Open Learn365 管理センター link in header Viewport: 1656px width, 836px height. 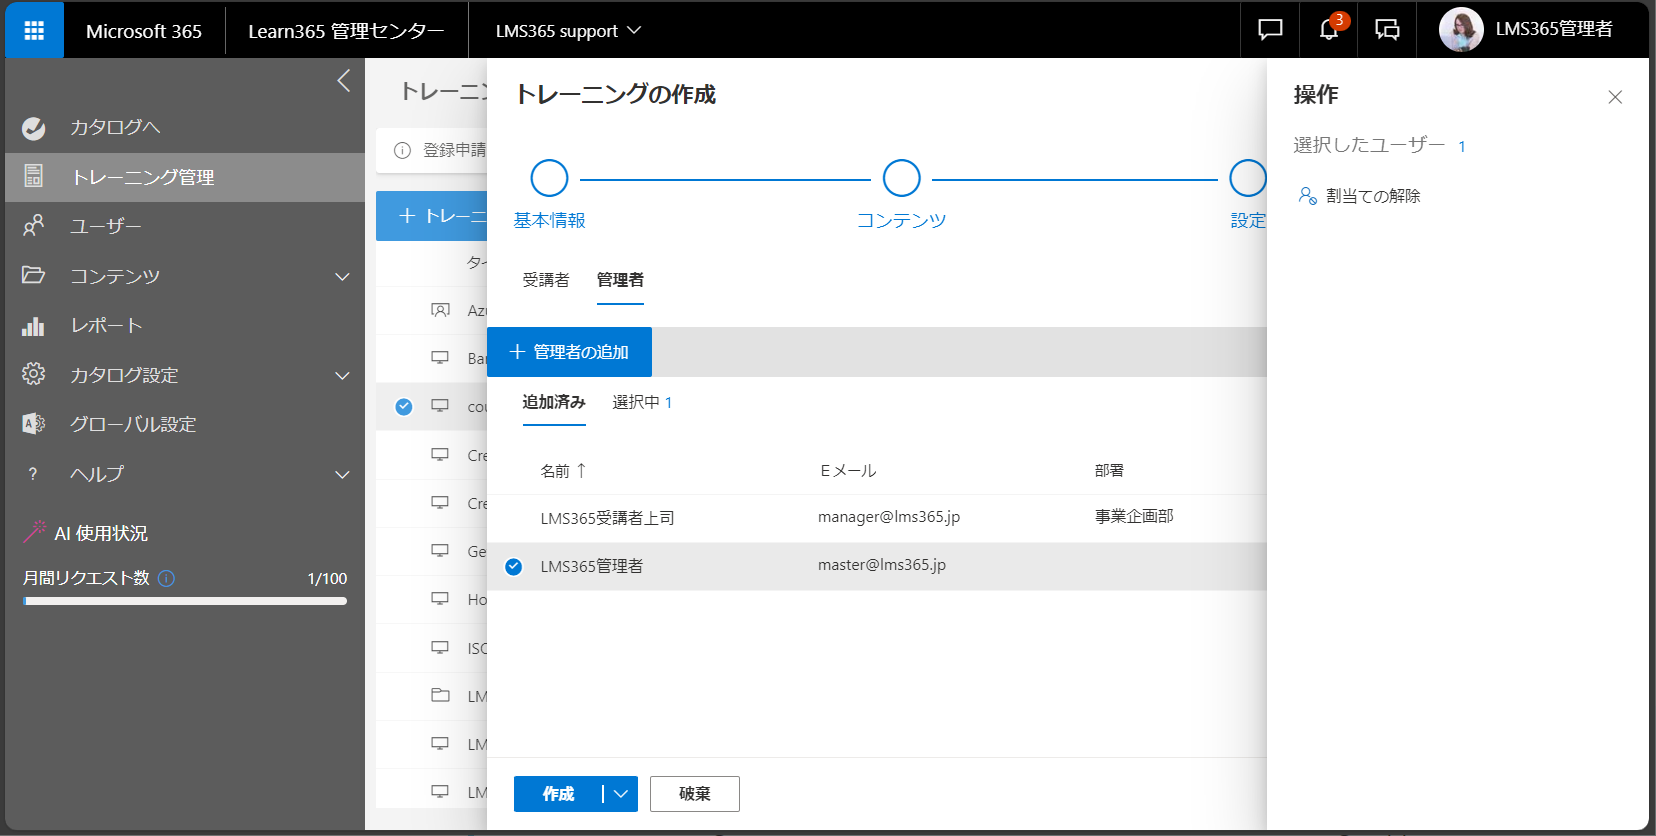pos(346,31)
